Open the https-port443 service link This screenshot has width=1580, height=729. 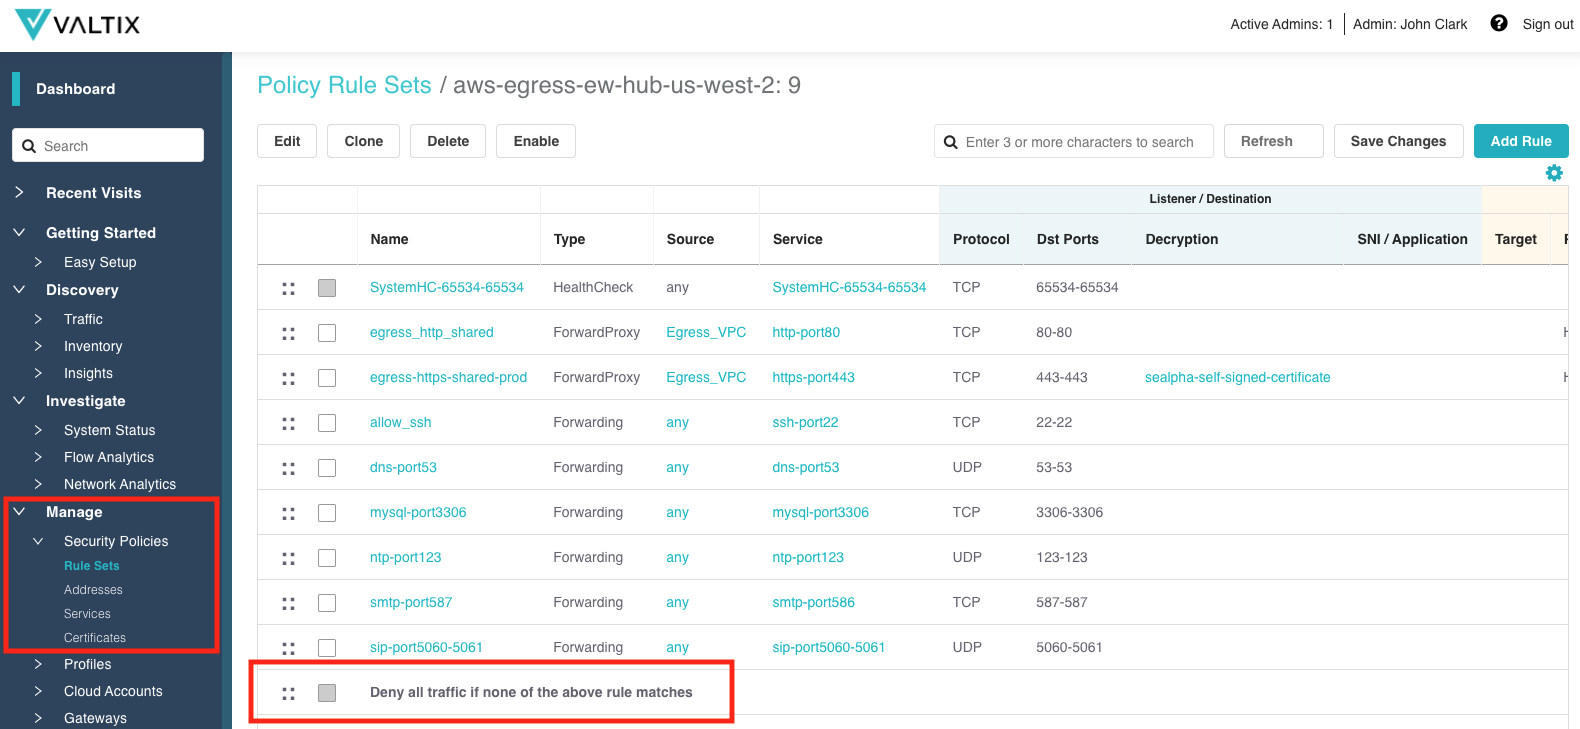click(813, 377)
